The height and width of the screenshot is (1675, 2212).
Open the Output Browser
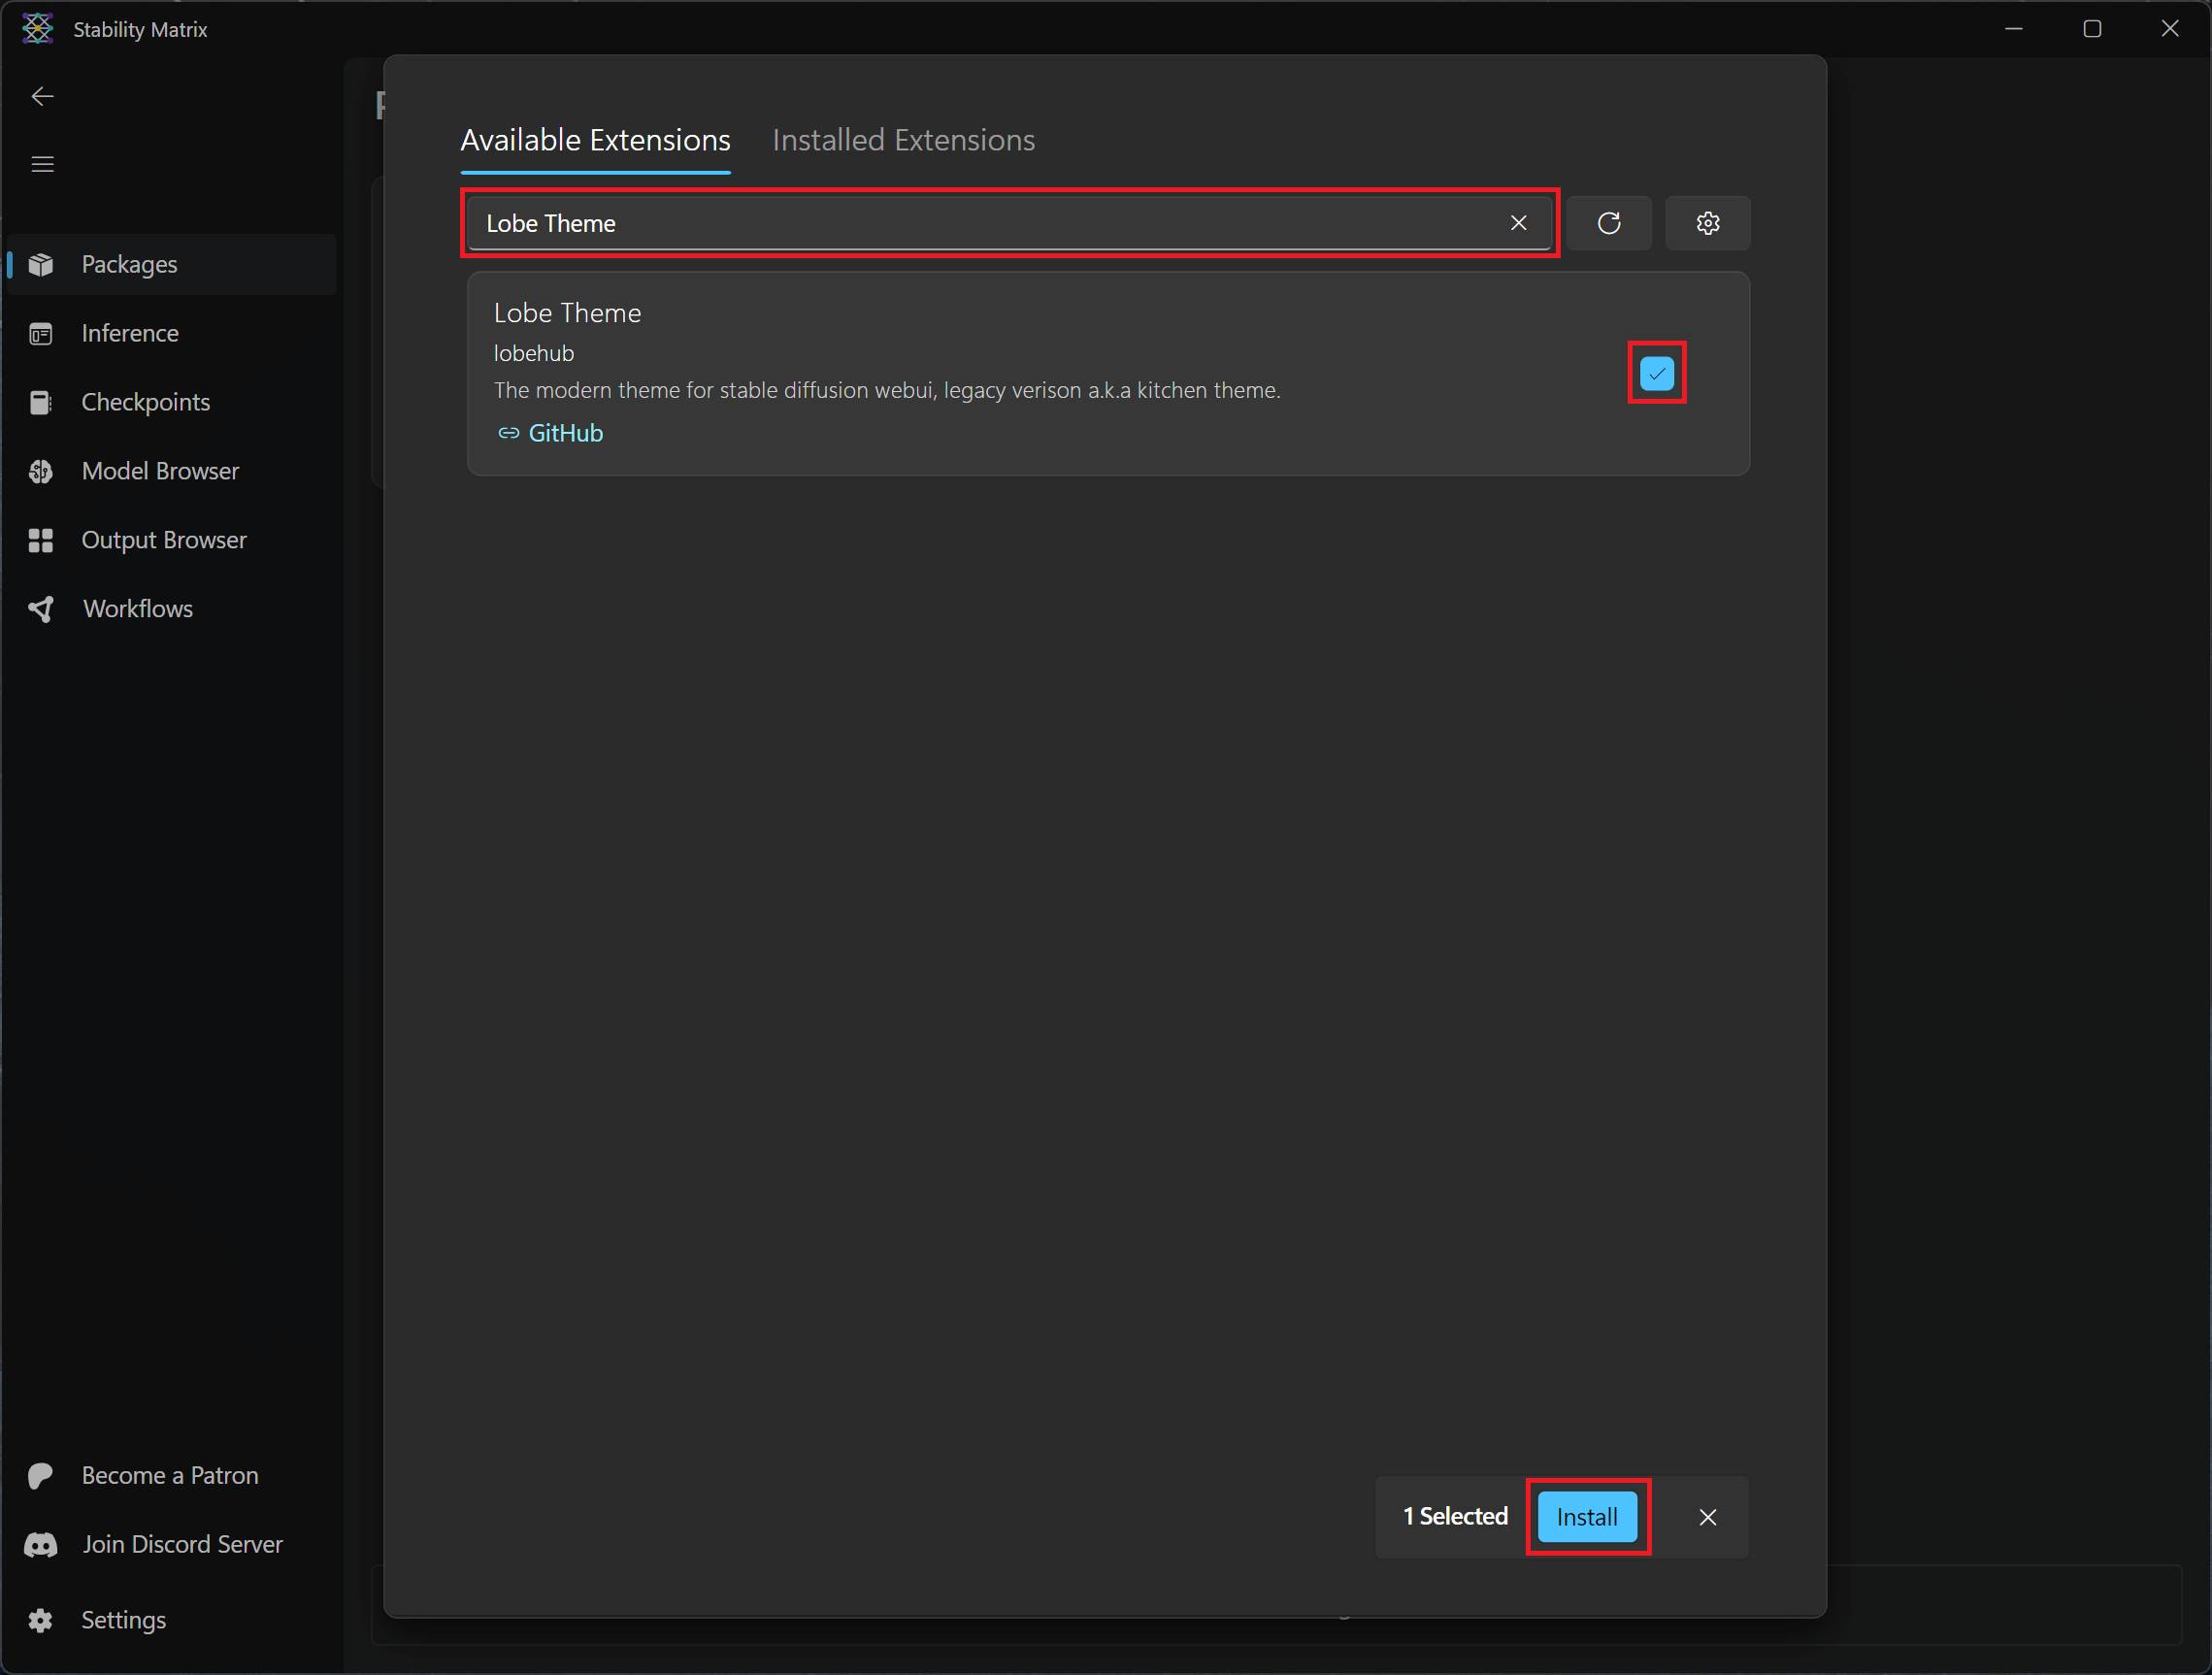click(x=163, y=540)
